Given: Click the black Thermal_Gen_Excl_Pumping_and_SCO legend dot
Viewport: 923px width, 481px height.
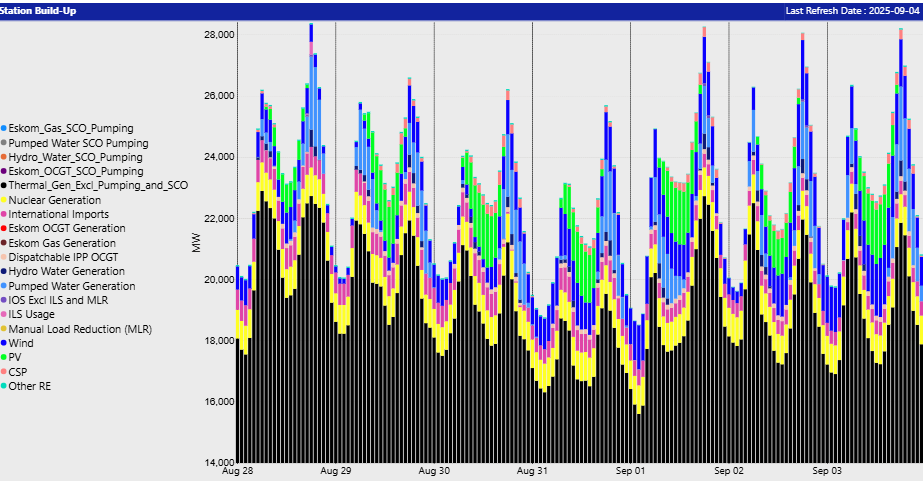Looking at the screenshot, I should point(4,186).
